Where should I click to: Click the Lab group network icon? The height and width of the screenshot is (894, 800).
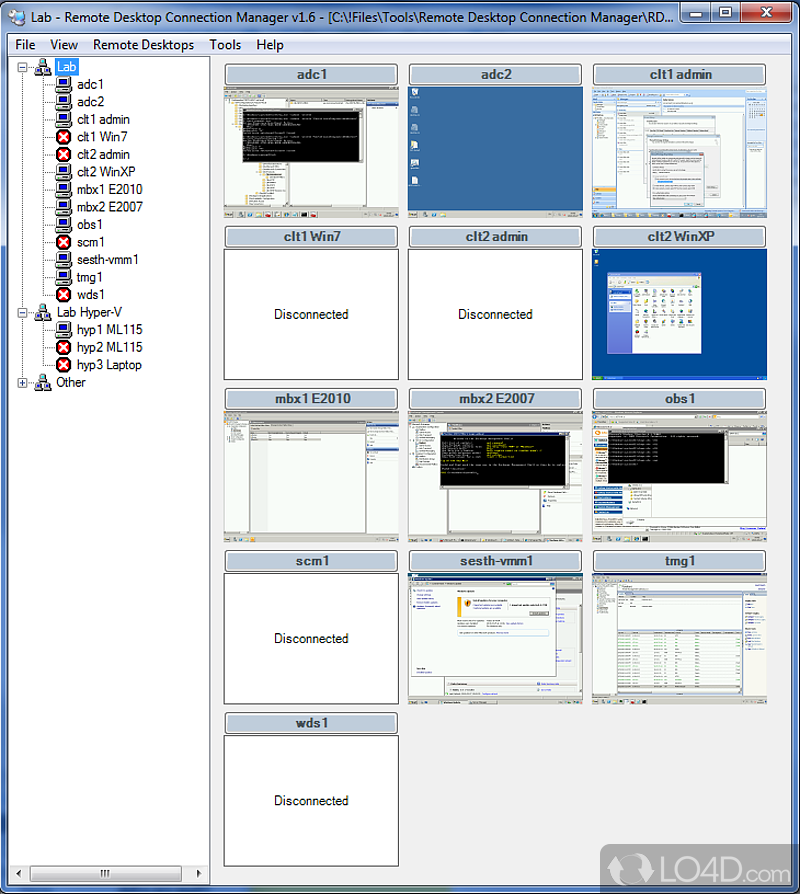(x=43, y=67)
